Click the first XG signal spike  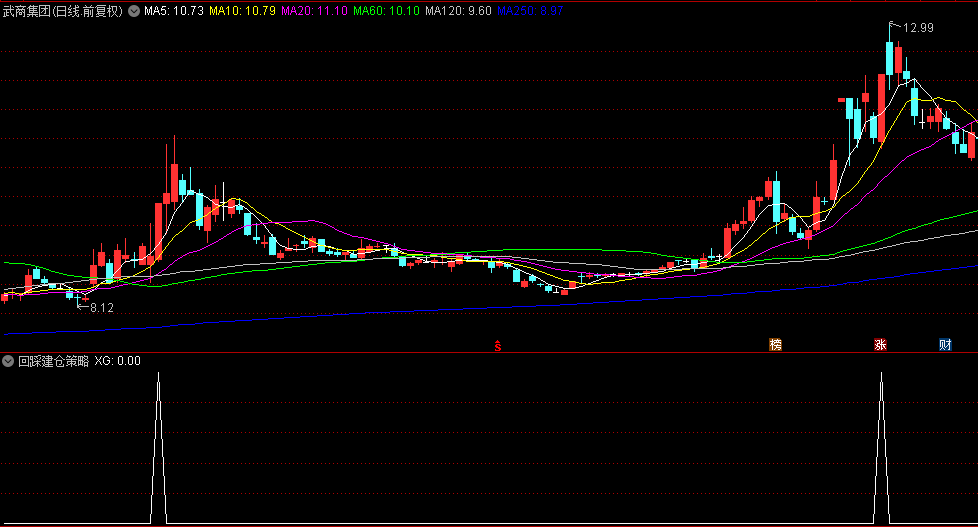pyautogui.click(x=158, y=448)
